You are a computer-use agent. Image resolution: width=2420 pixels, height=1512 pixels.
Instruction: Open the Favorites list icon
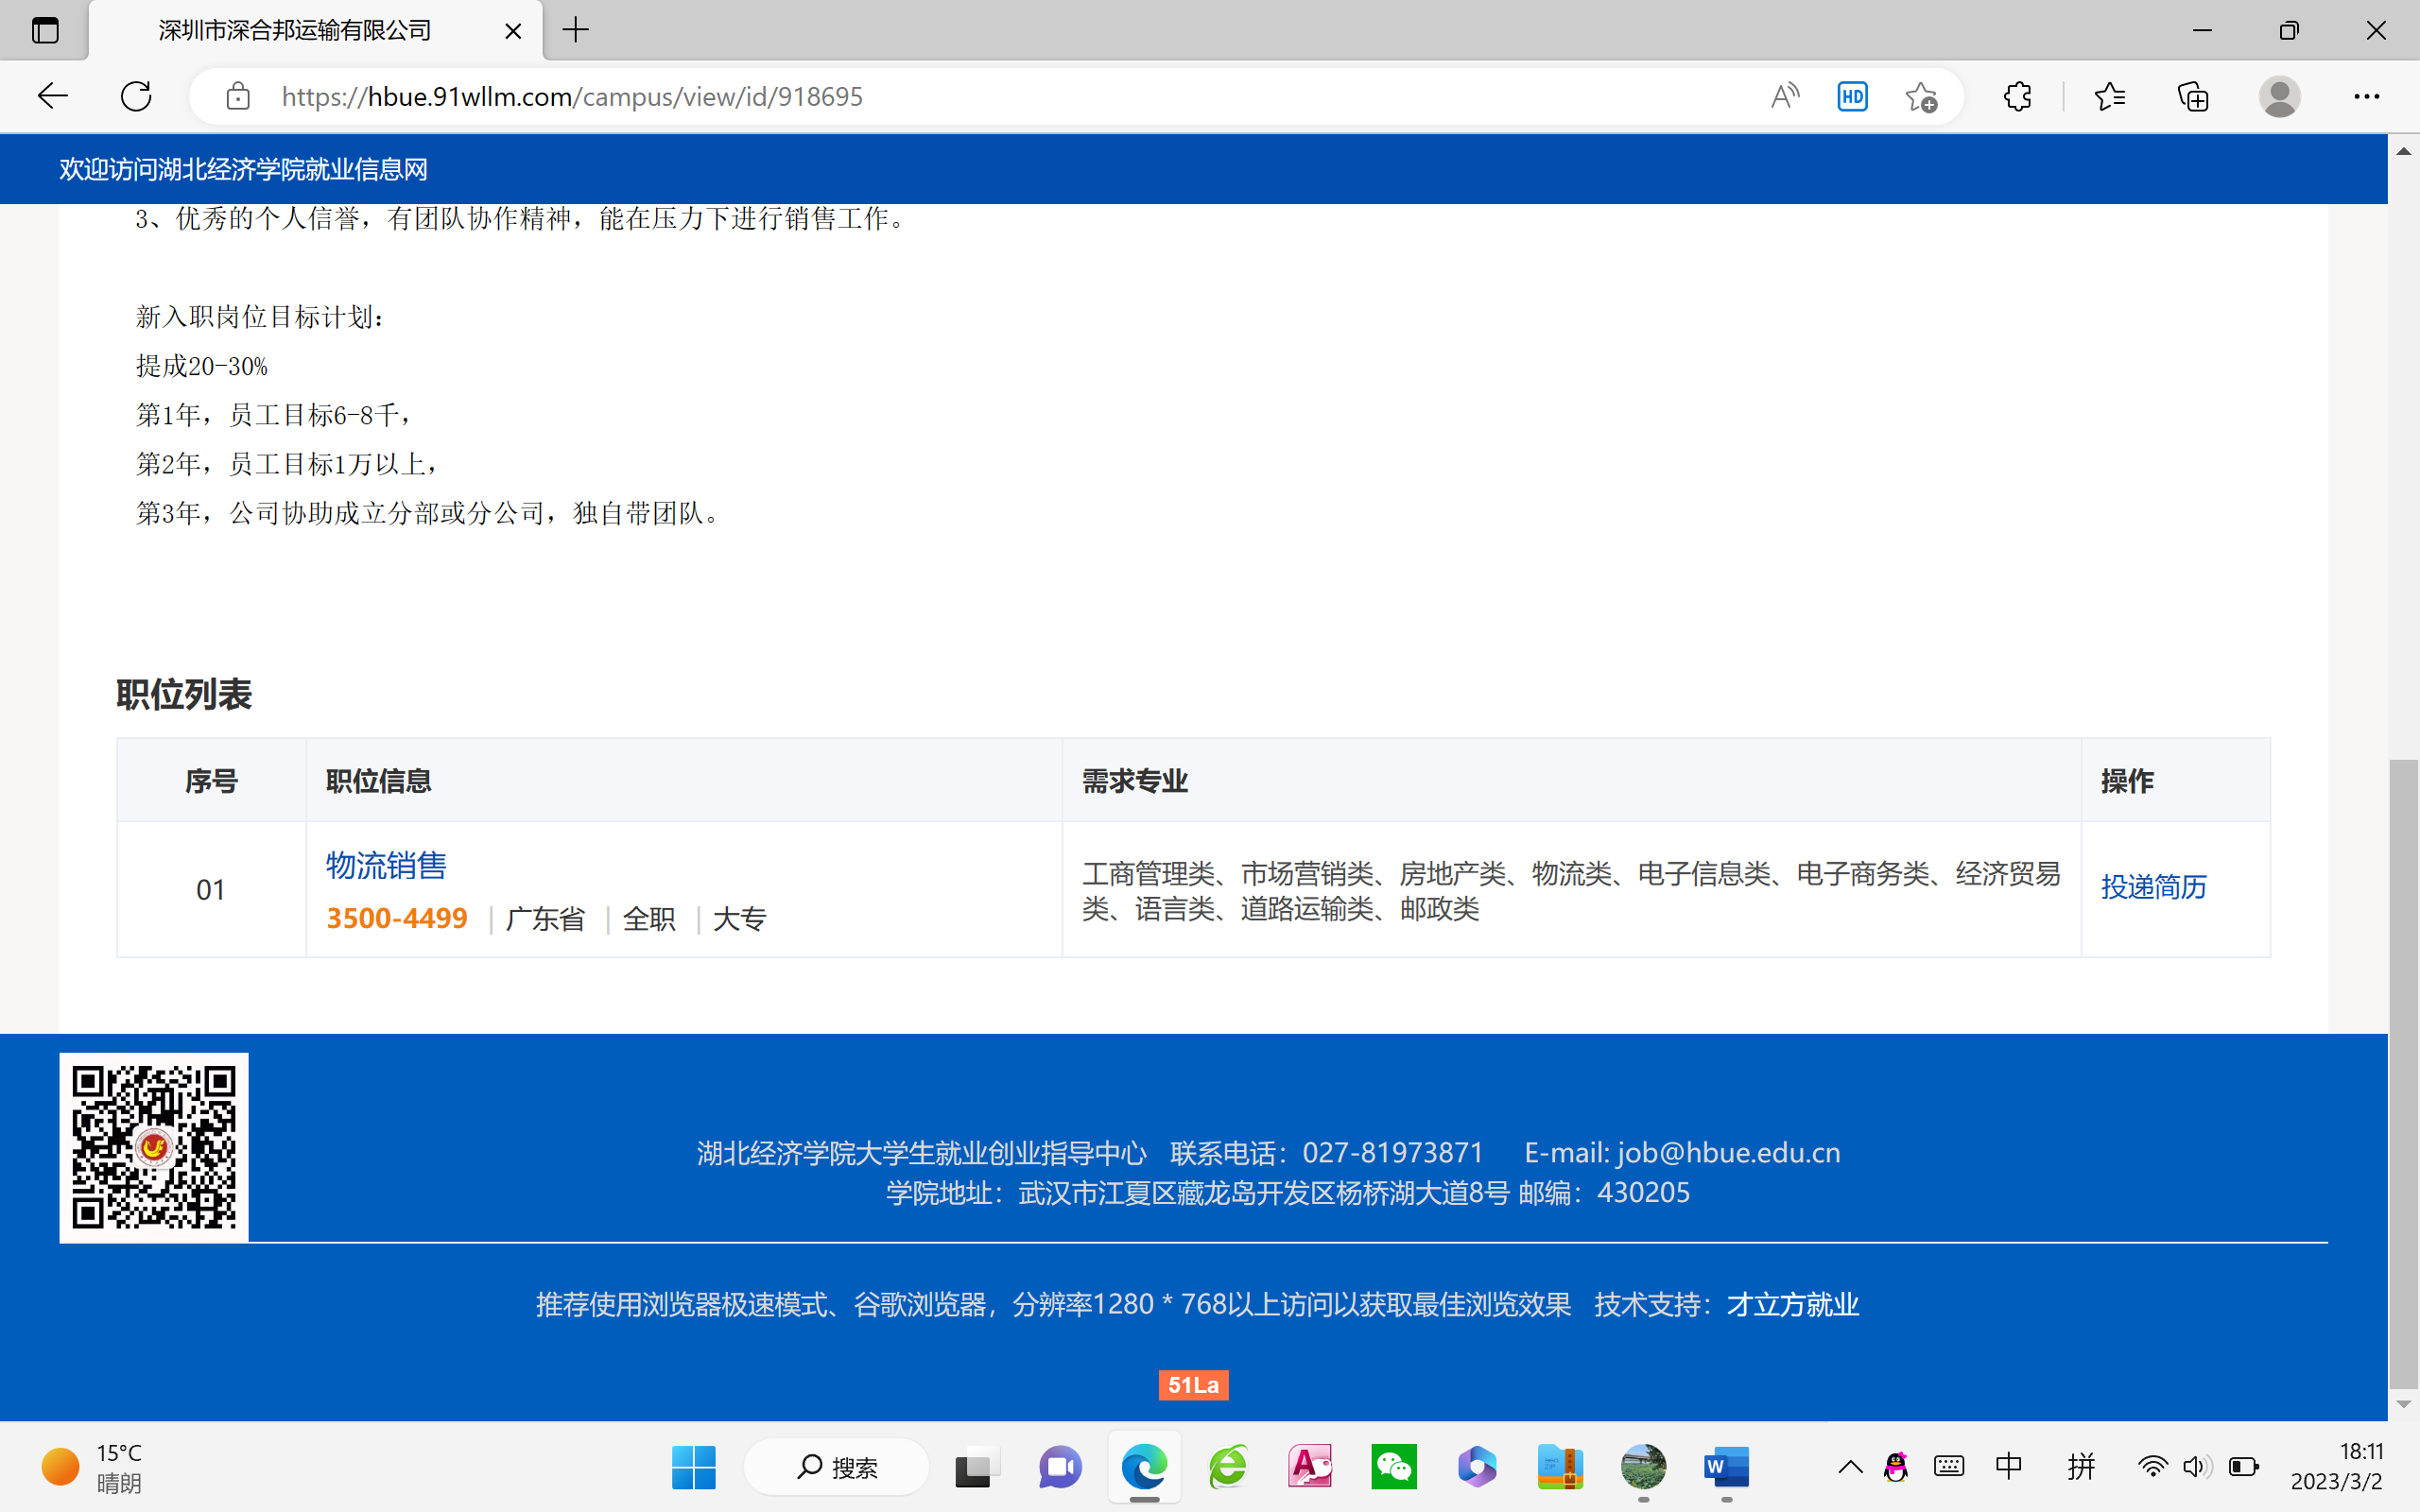coord(2109,96)
